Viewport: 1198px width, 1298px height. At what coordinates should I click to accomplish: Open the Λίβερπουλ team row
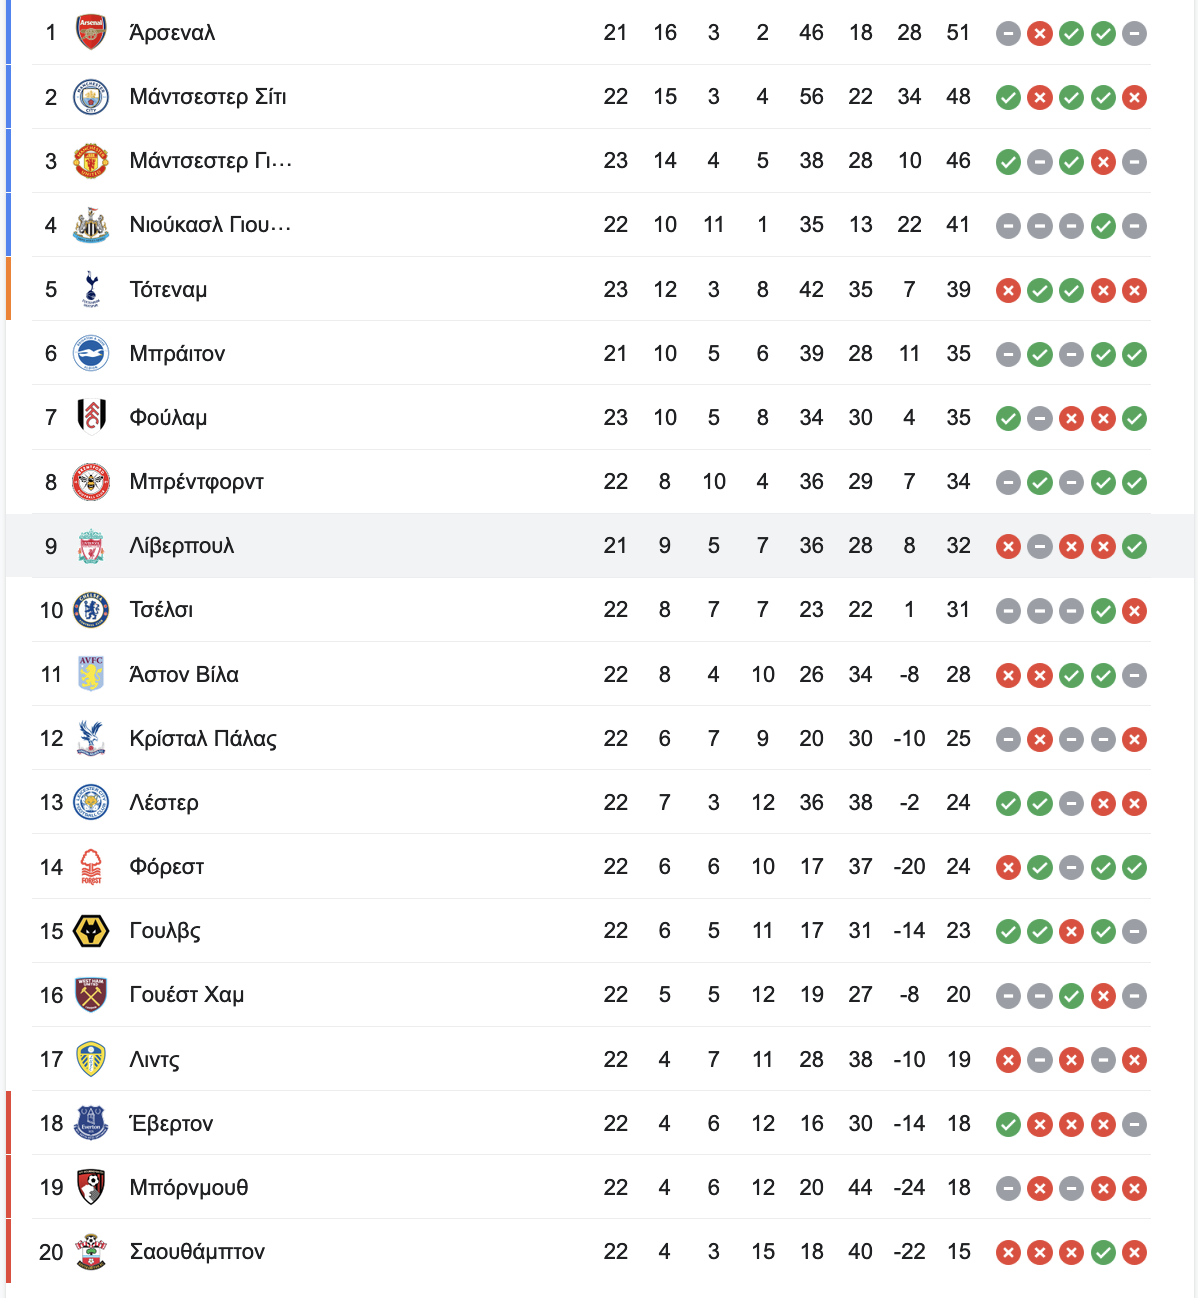600,546
